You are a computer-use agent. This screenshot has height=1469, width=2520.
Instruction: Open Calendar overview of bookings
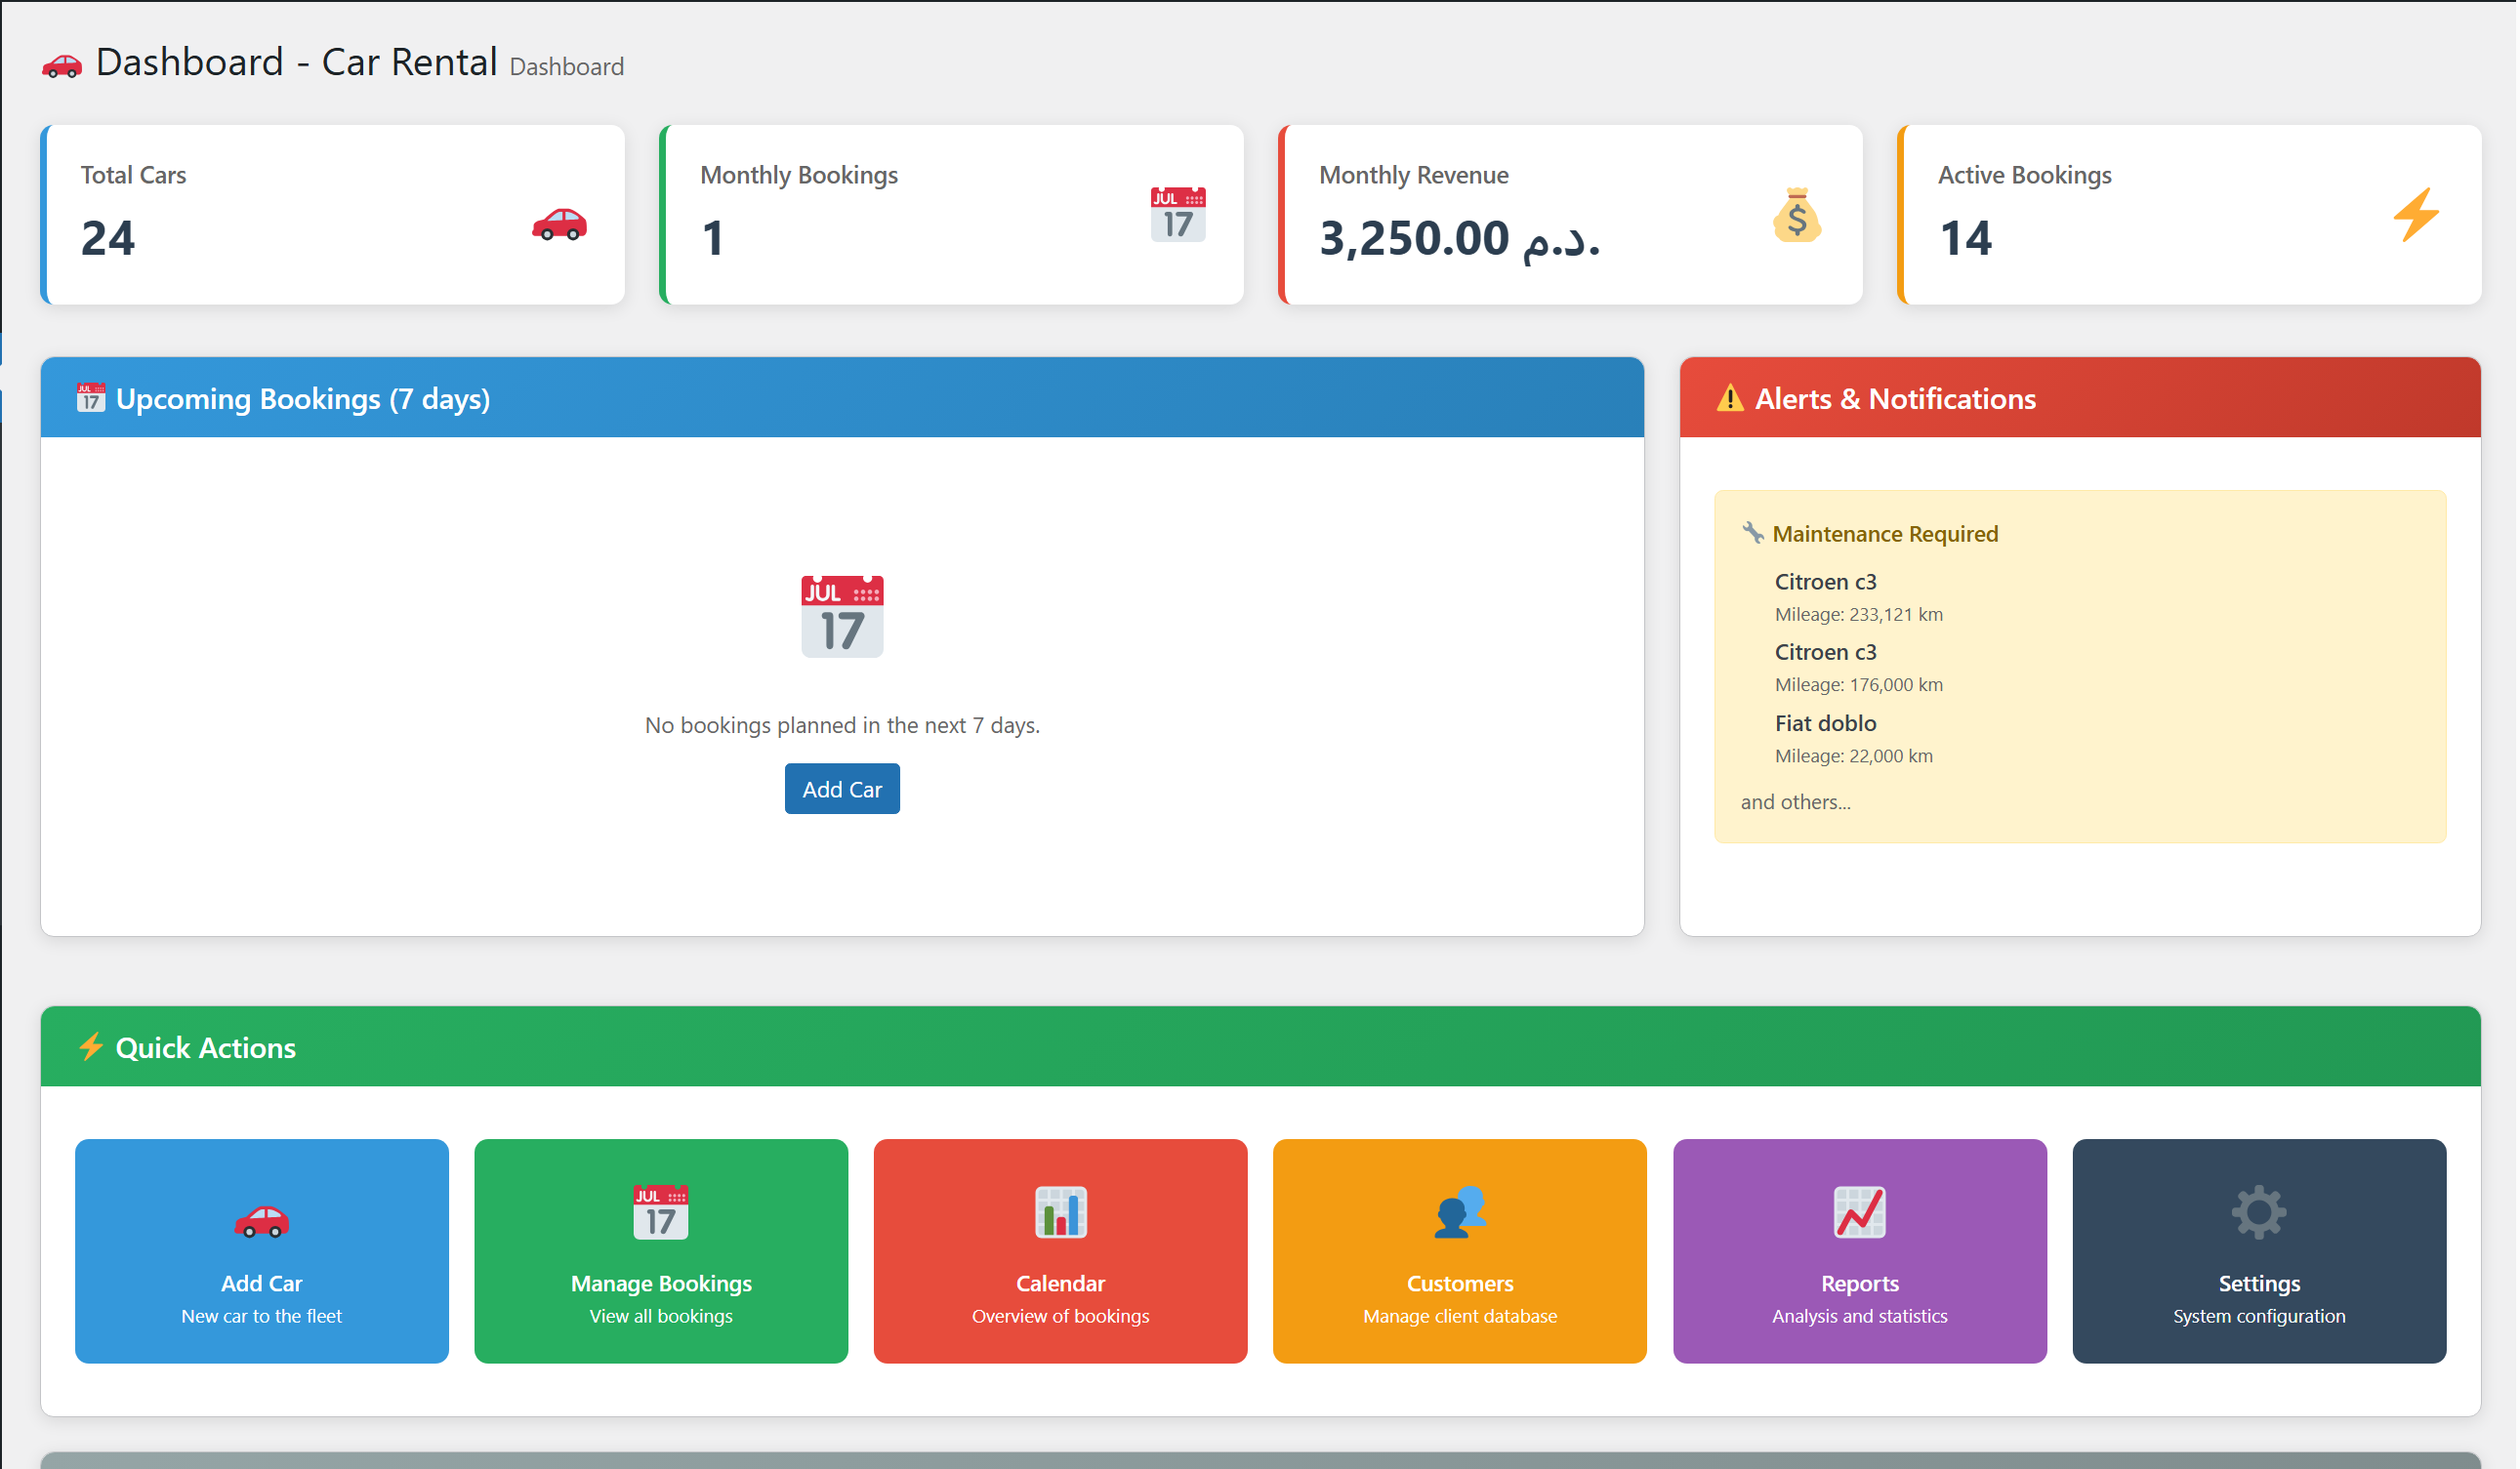point(1060,1250)
